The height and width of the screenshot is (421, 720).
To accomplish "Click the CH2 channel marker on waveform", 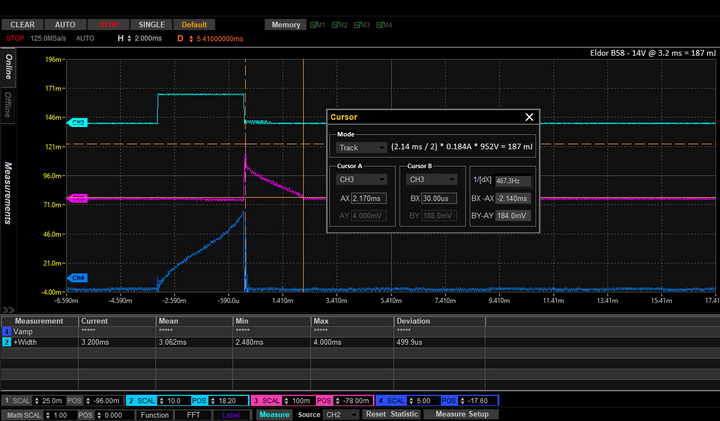I will (79, 122).
